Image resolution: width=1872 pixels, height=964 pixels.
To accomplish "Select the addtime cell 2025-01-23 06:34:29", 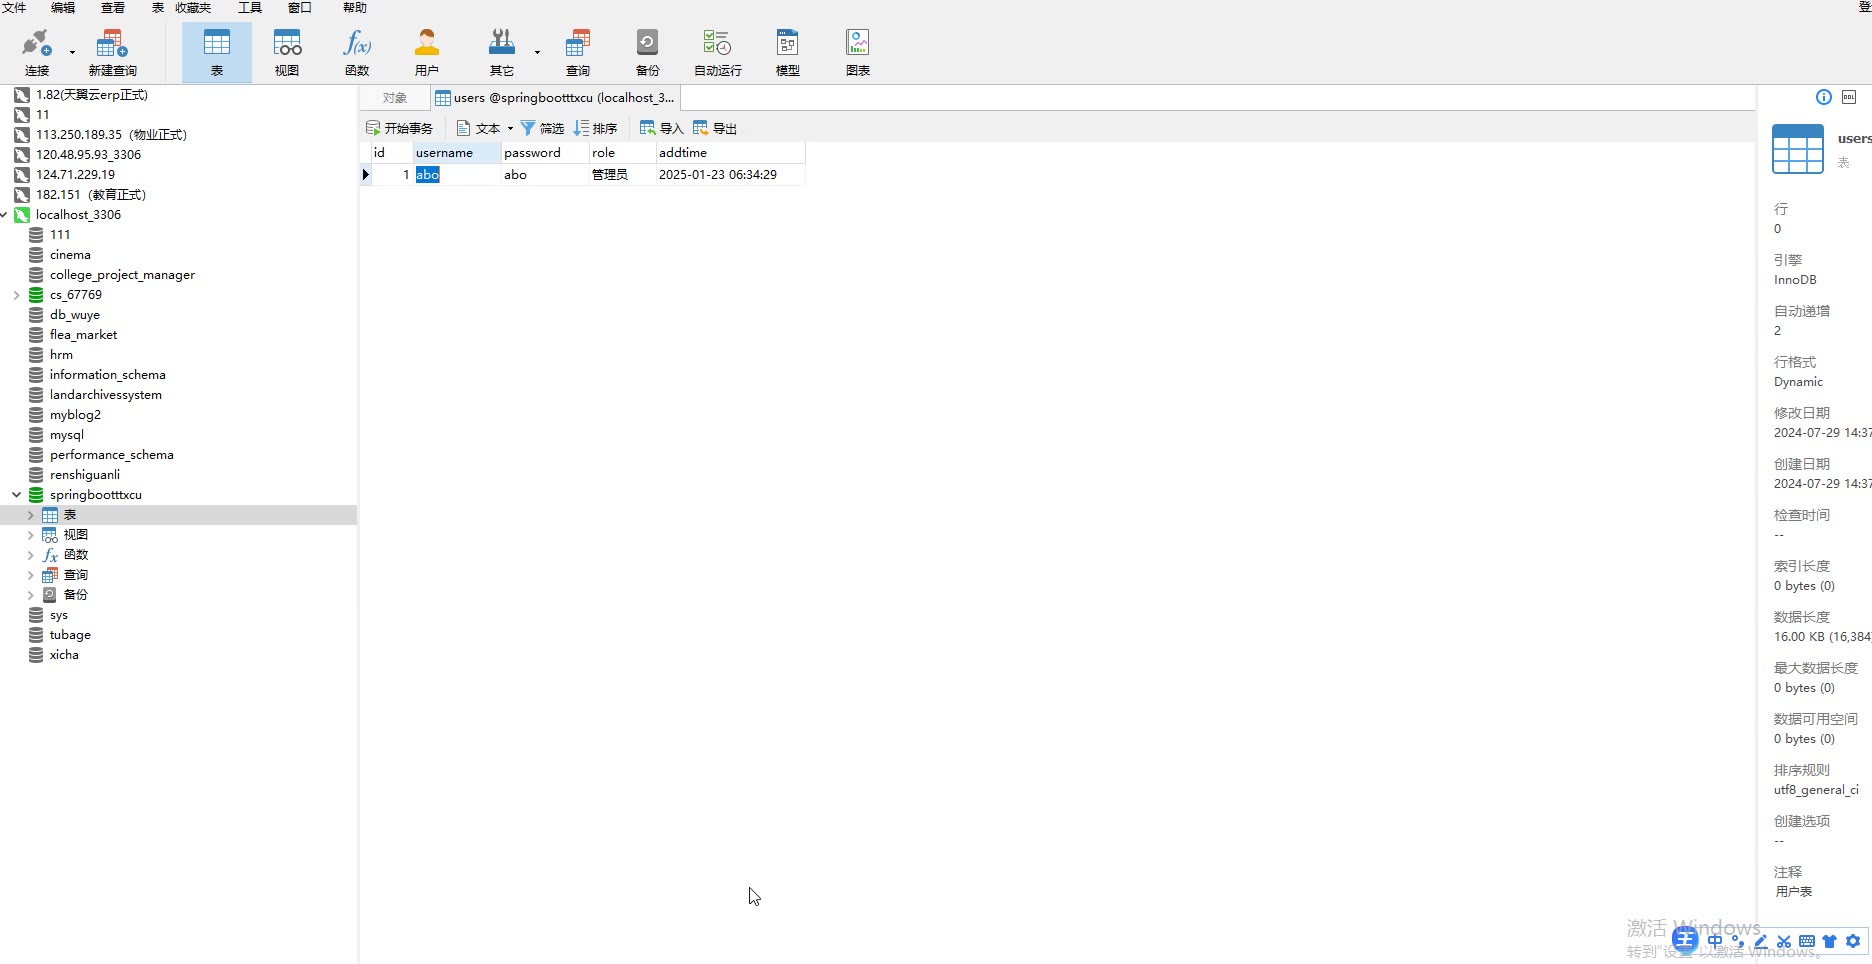I will point(730,175).
